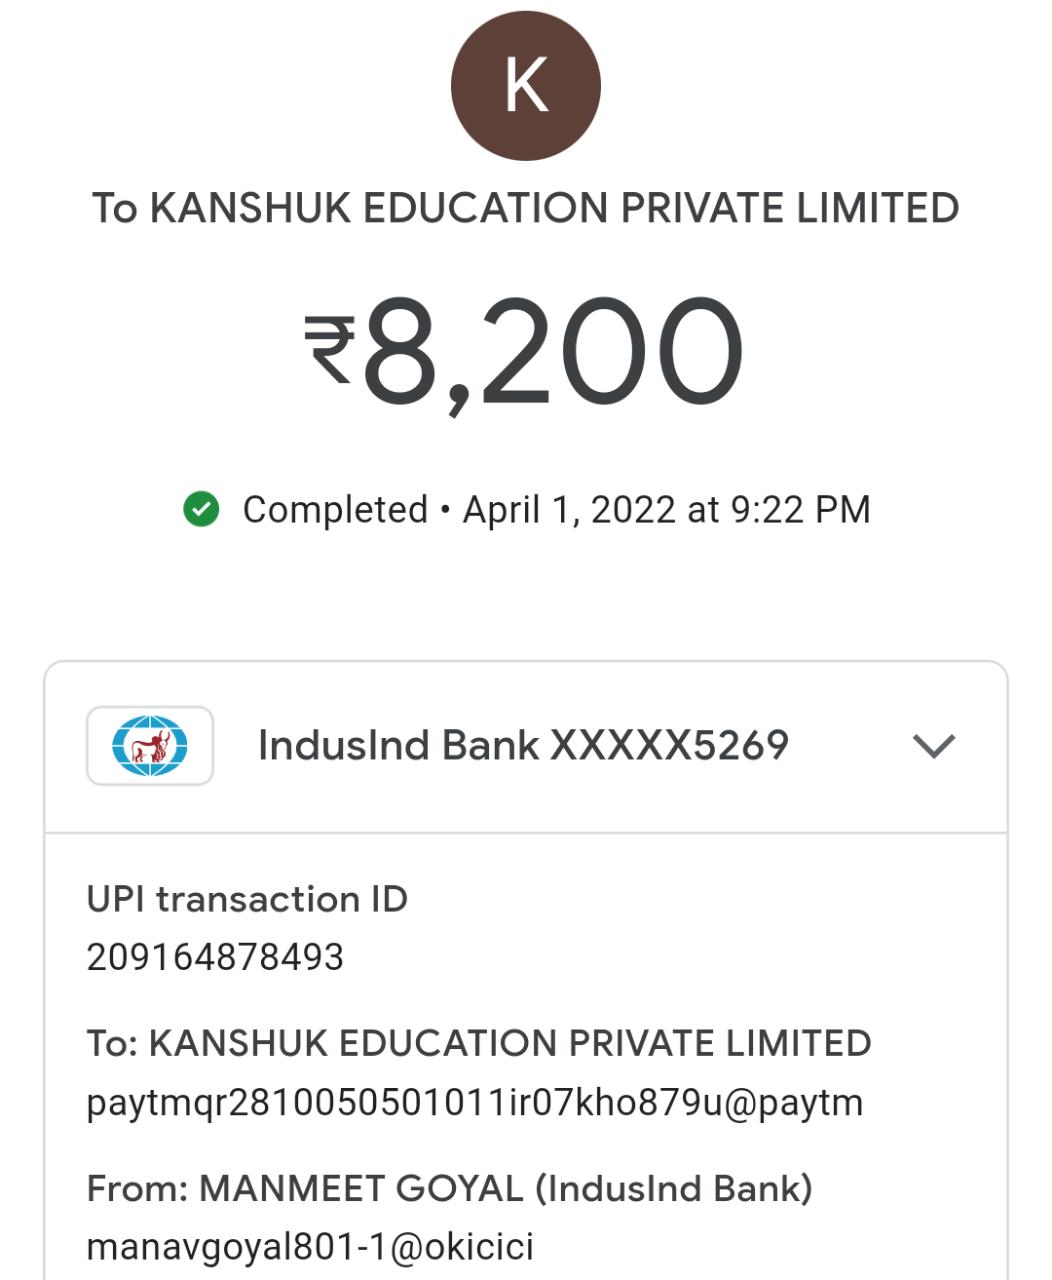The image size is (1052, 1280).
Task: Tap sender name MANMEET GOYAL
Action: tap(361, 1189)
